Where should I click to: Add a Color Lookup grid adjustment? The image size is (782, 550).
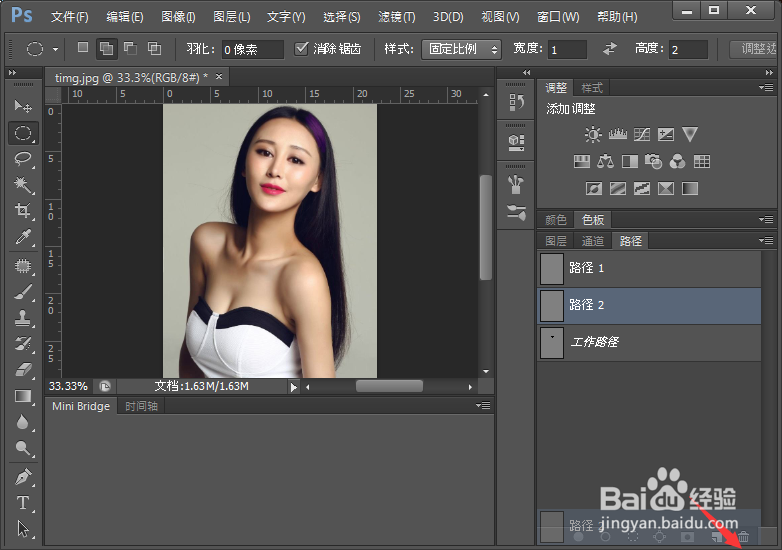(x=702, y=161)
